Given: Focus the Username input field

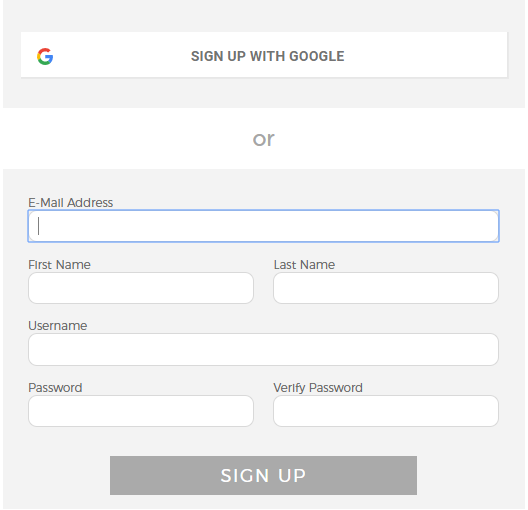Looking at the screenshot, I should tap(263, 349).
